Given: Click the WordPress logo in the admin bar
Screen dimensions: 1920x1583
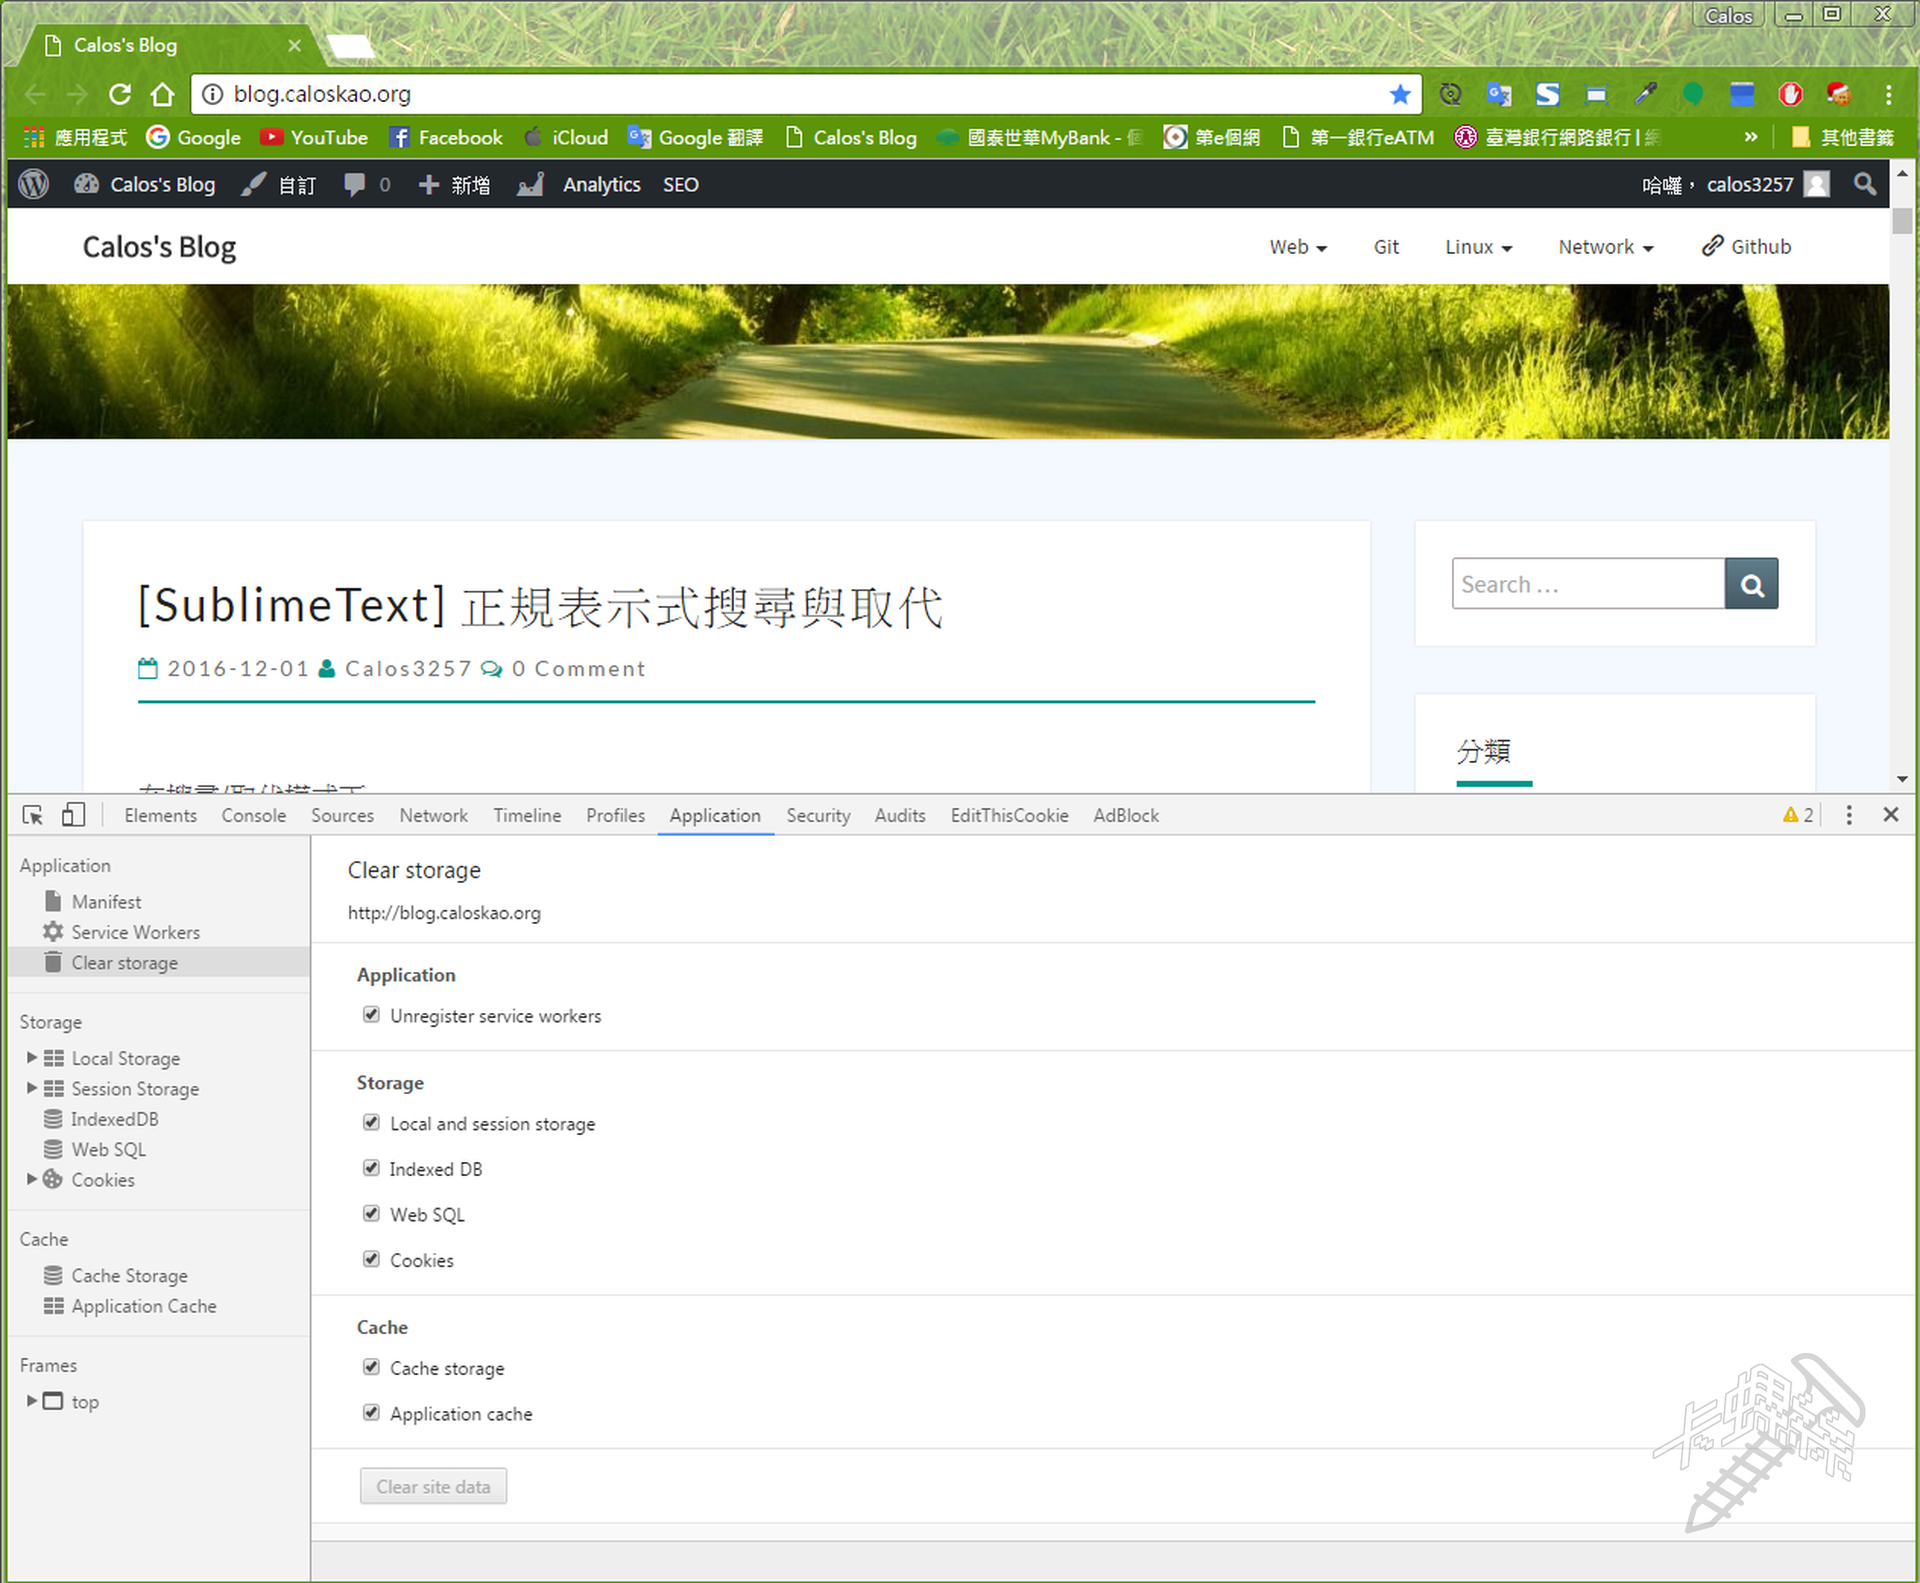Looking at the screenshot, I should [34, 184].
